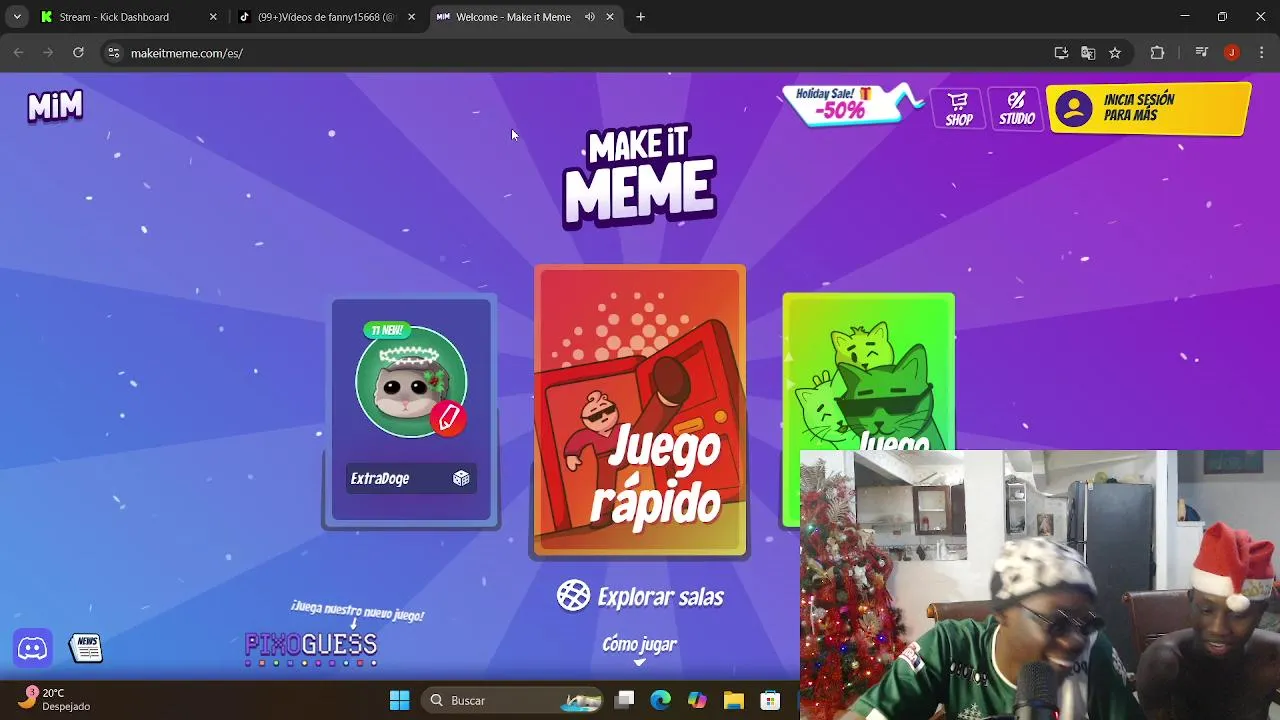Click the browser forward arrow

click(48, 53)
